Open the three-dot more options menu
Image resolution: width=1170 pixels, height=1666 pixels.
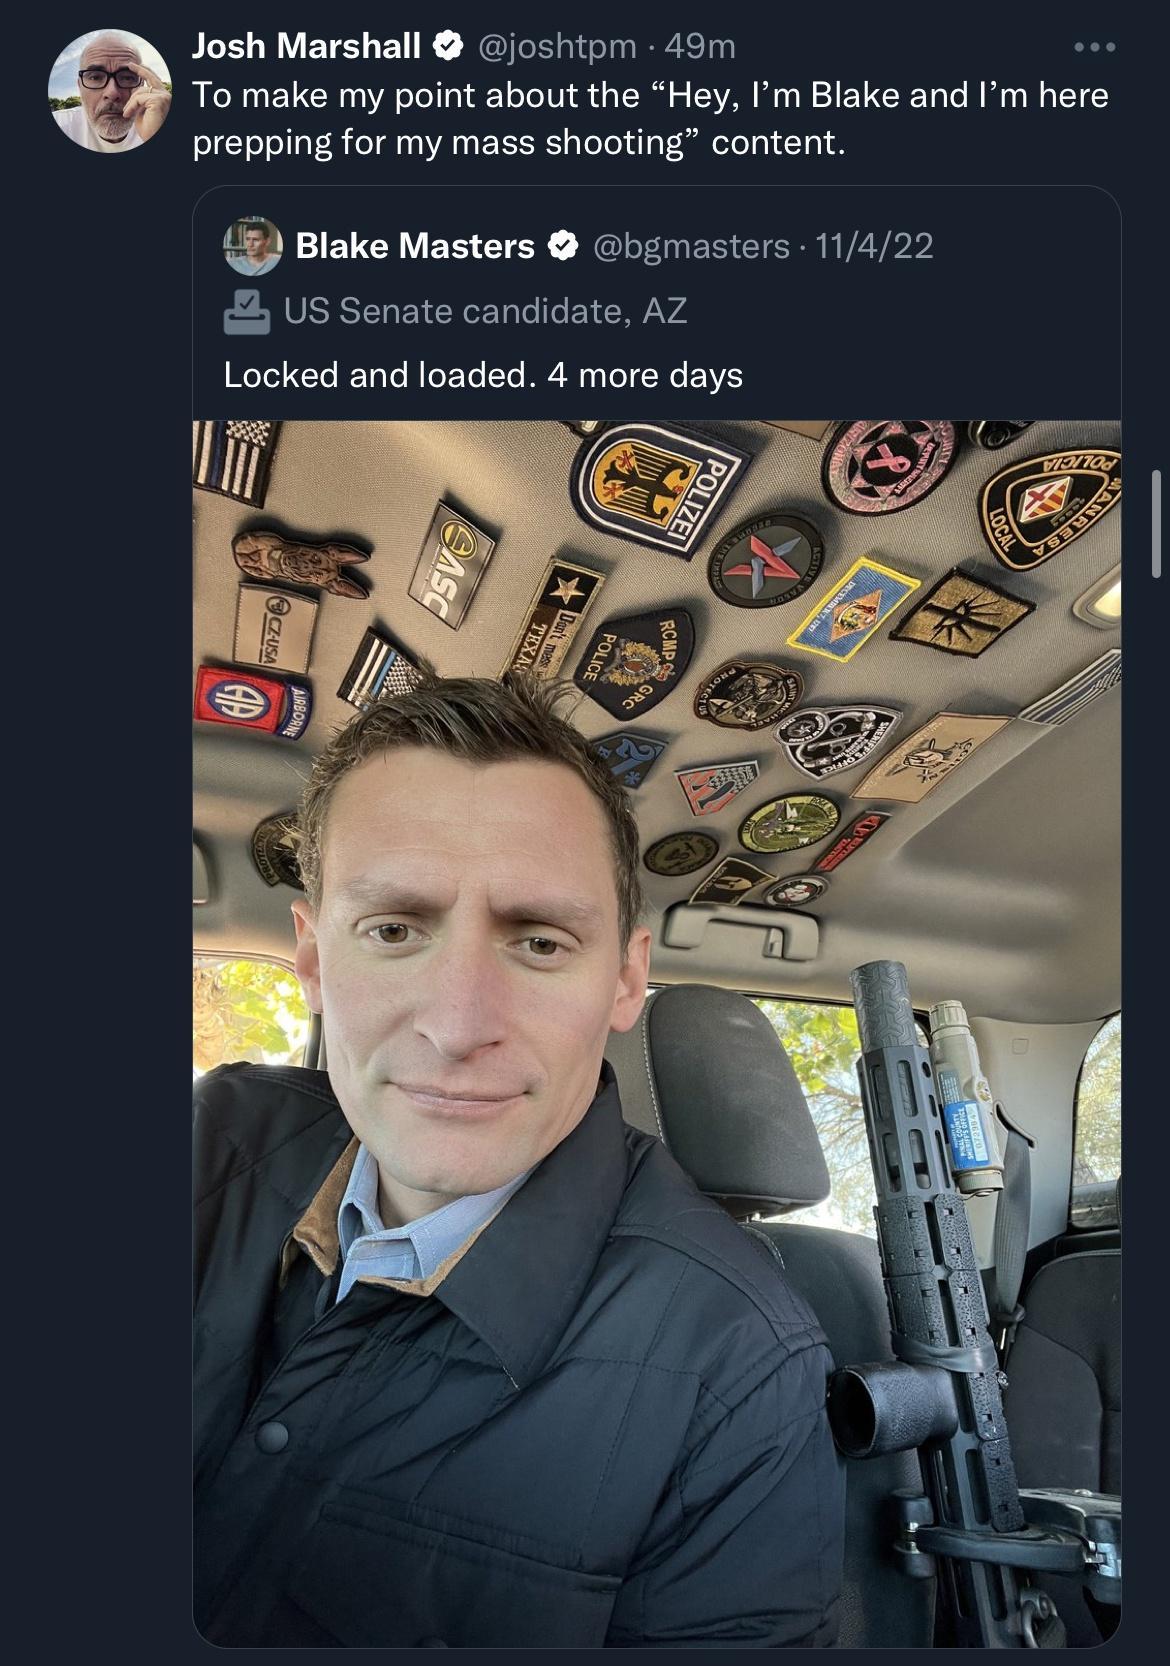click(x=1094, y=47)
